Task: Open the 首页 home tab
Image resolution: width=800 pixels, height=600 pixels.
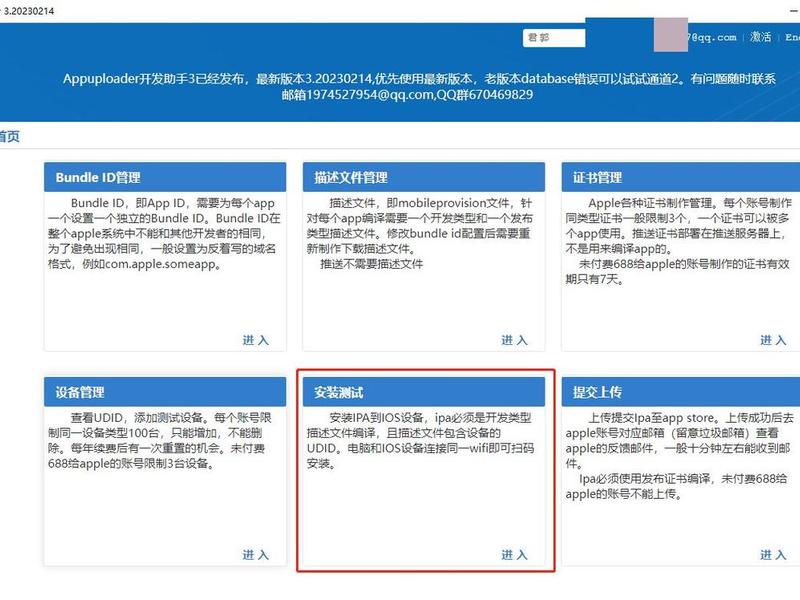Action: (x=9, y=136)
